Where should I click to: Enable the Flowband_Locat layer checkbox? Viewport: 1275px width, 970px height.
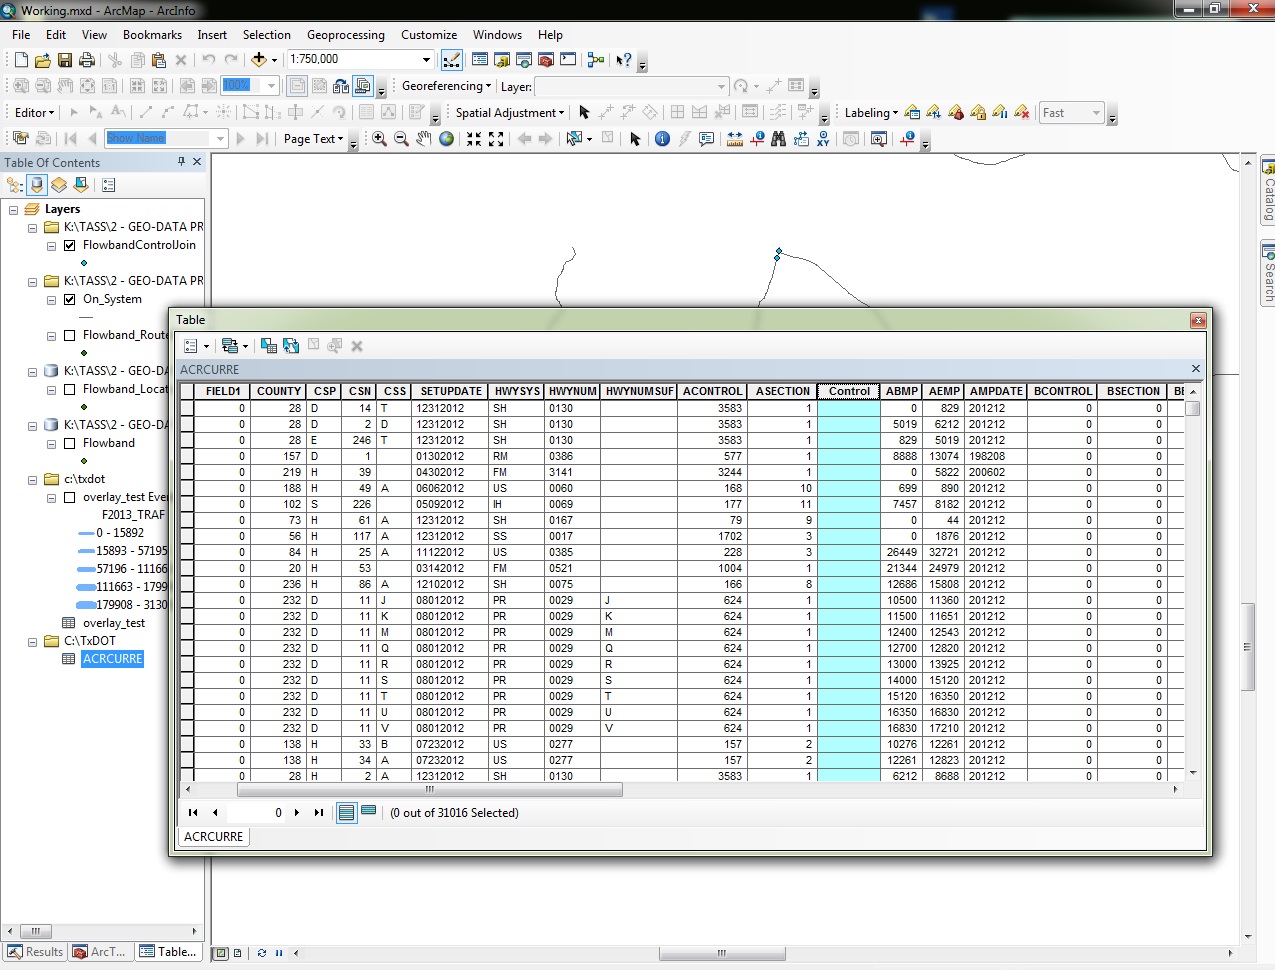pos(70,390)
